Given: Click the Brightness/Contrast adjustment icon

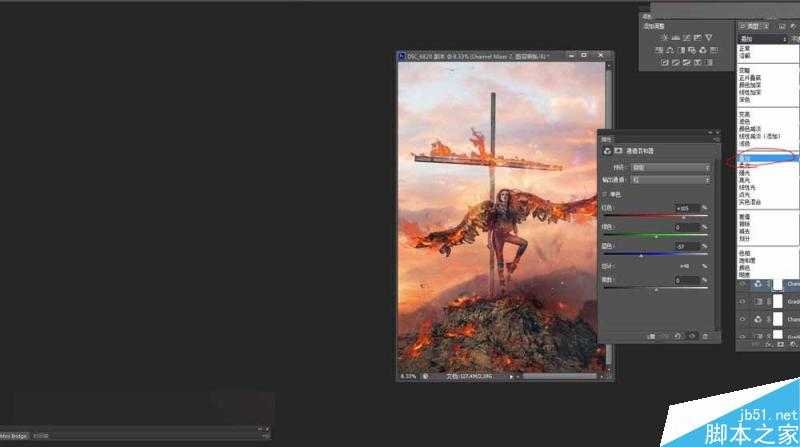Looking at the screenshot, I should [663, 37].
